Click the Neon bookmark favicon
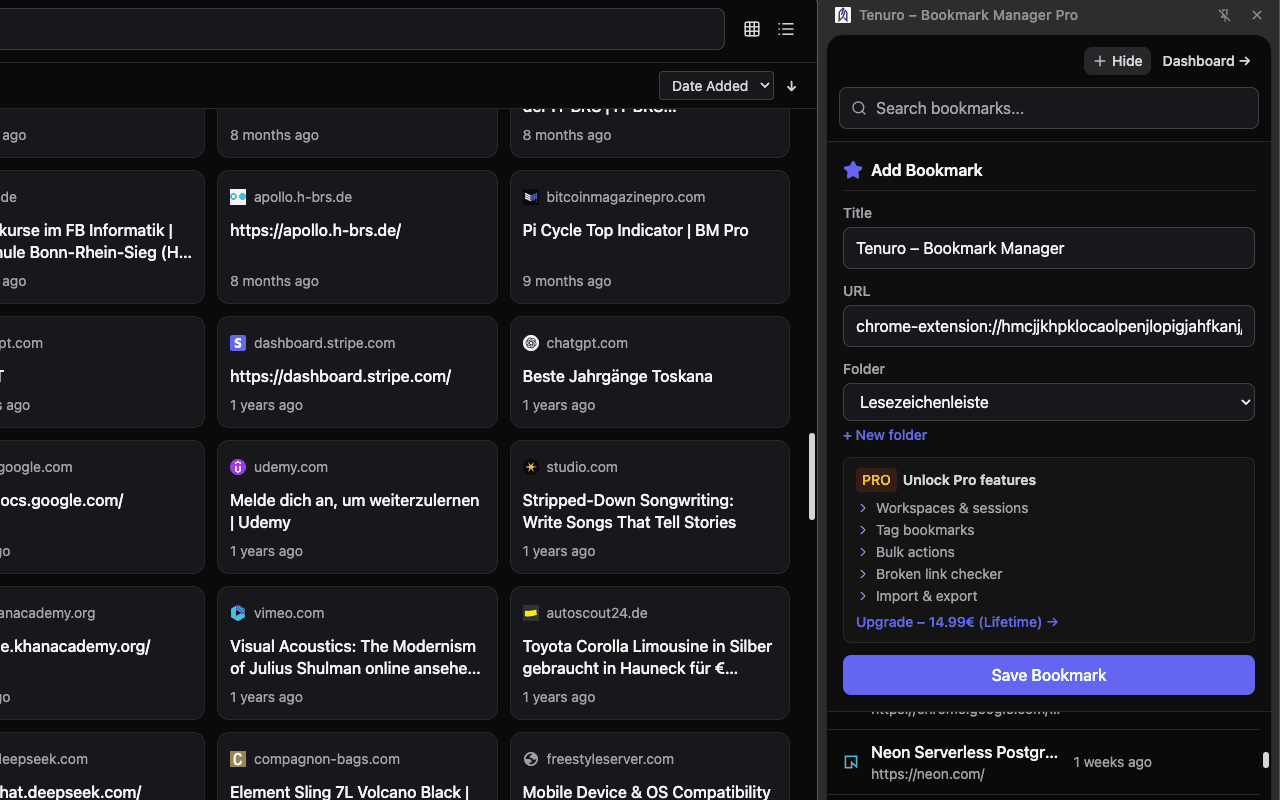 pos(851,762)
